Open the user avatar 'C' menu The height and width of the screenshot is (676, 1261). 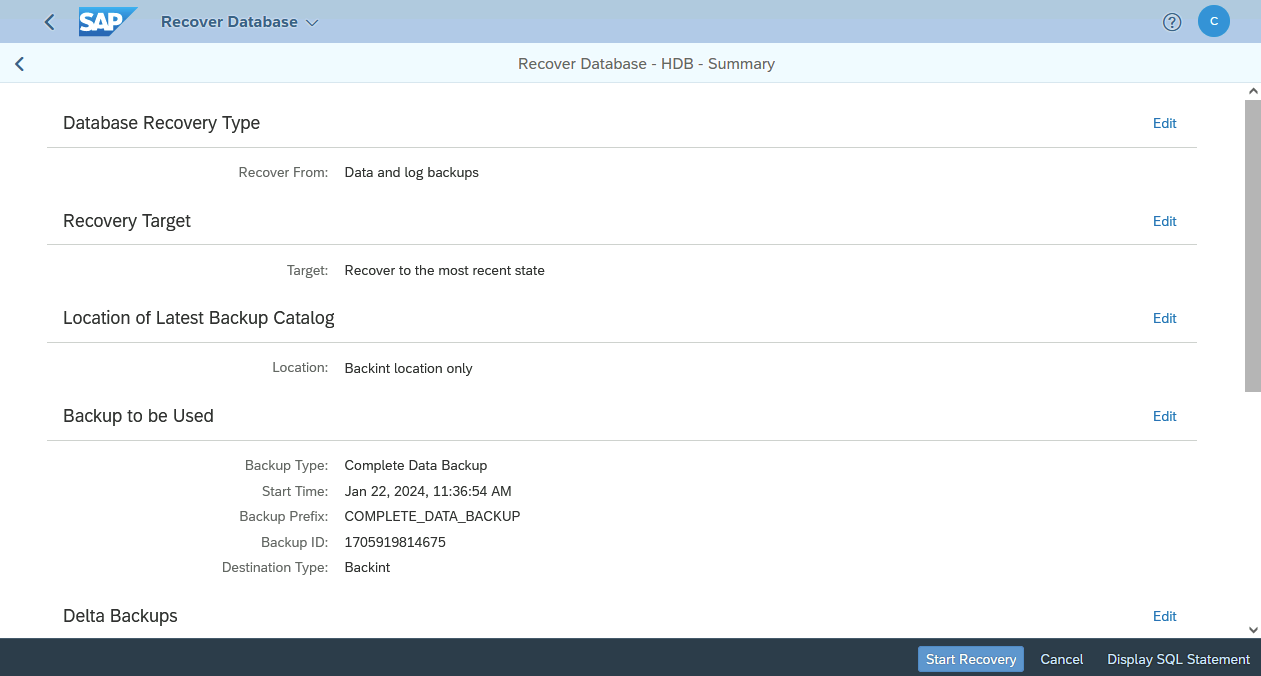coord(1213,21)
